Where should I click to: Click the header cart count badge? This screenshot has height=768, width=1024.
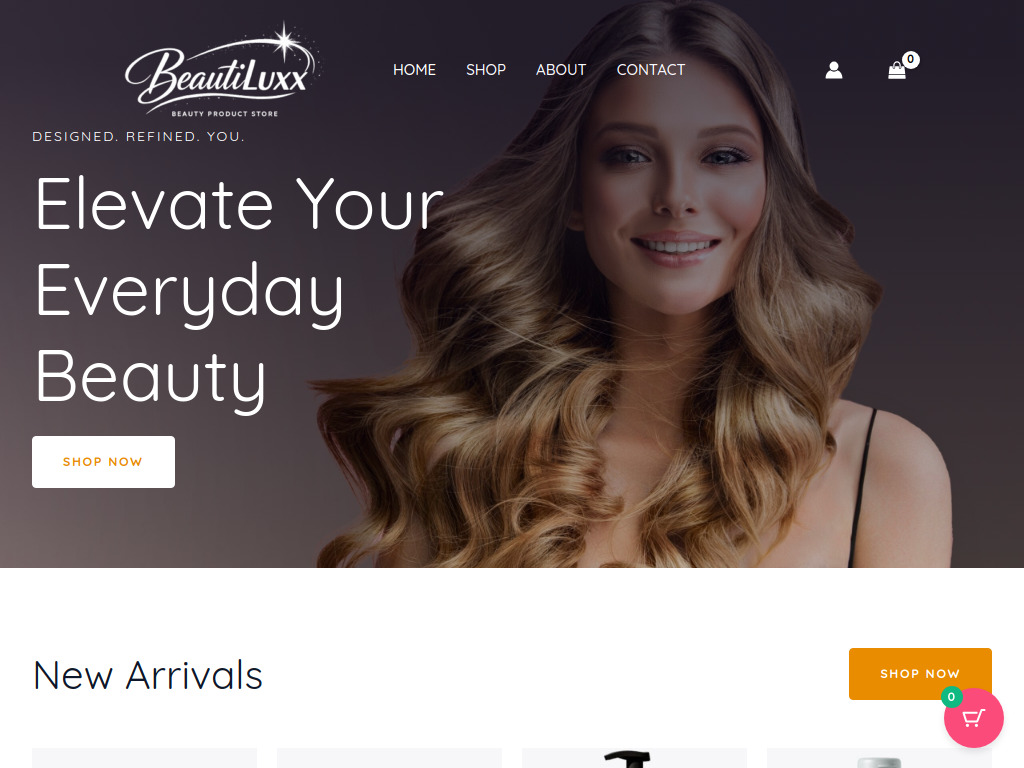[910, 59]
